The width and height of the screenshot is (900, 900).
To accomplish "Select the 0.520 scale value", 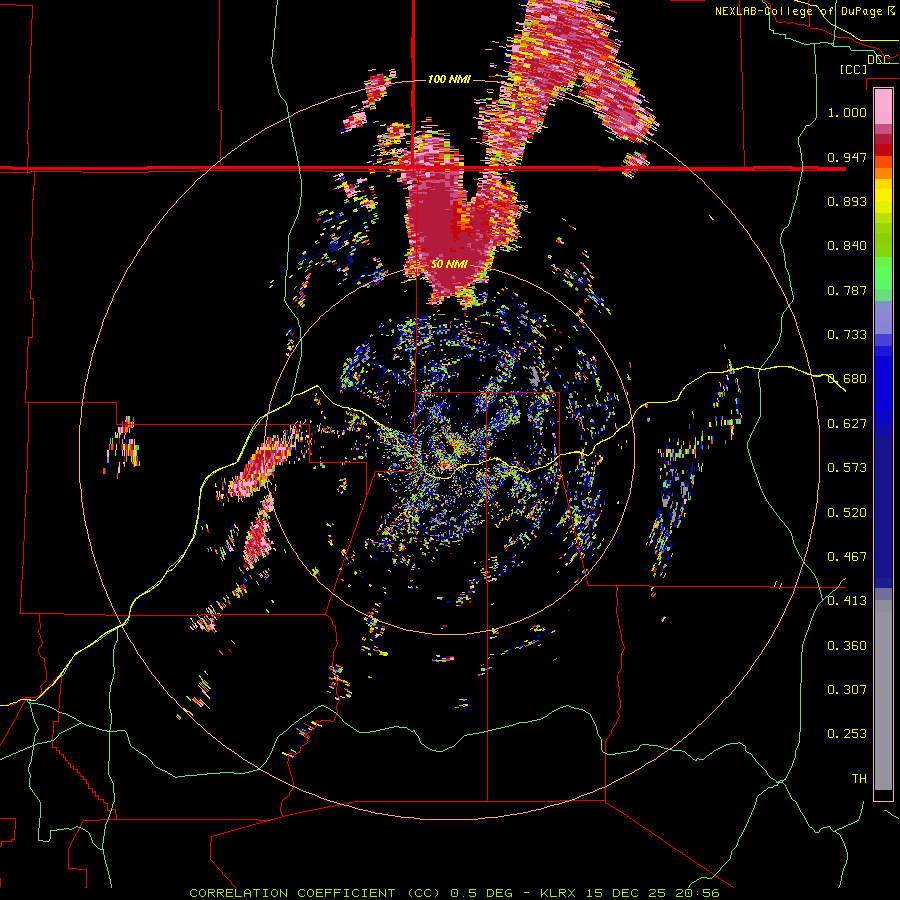I will pos(847,512).
